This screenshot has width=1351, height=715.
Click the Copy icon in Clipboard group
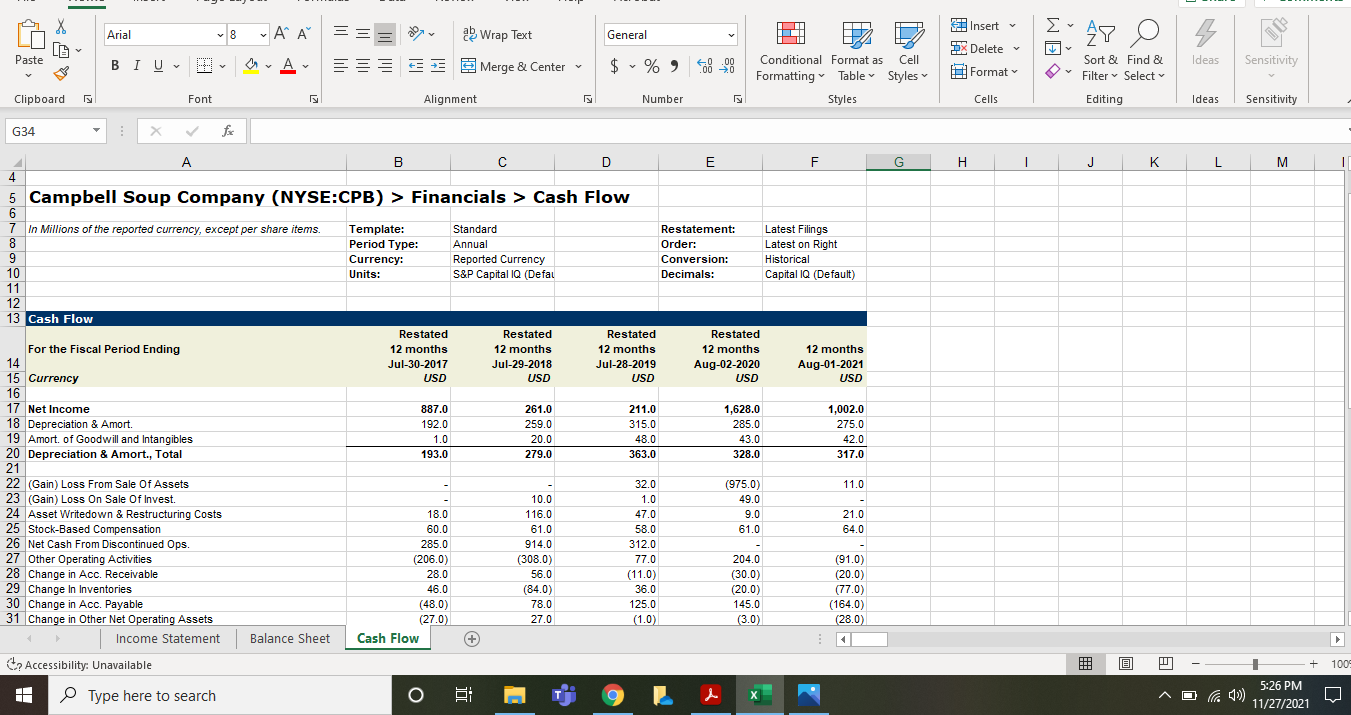click(62, 49)
